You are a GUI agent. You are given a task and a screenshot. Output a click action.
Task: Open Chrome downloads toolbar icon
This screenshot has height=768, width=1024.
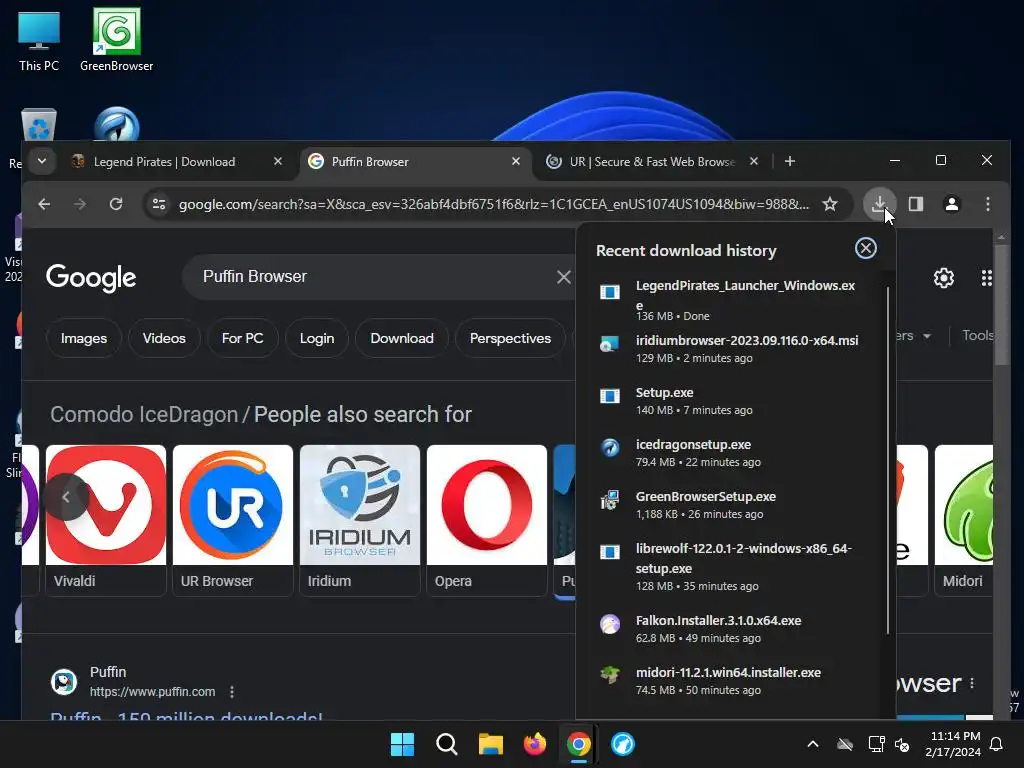(x=879, y=204)
